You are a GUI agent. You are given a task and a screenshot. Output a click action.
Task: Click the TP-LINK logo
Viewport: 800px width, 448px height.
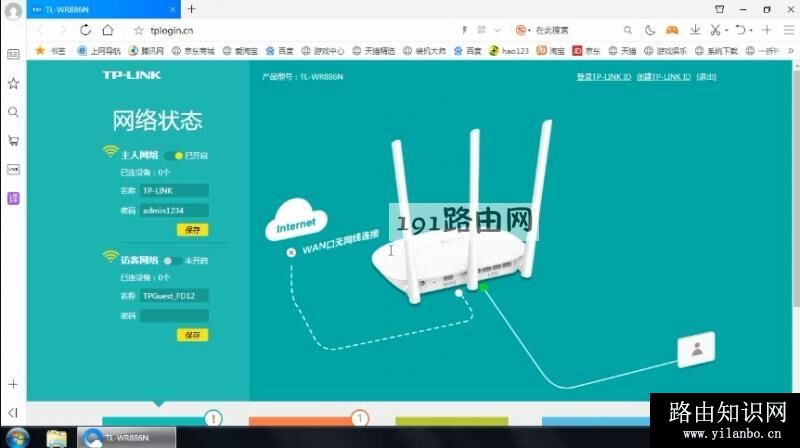click(x=132, y=75)
